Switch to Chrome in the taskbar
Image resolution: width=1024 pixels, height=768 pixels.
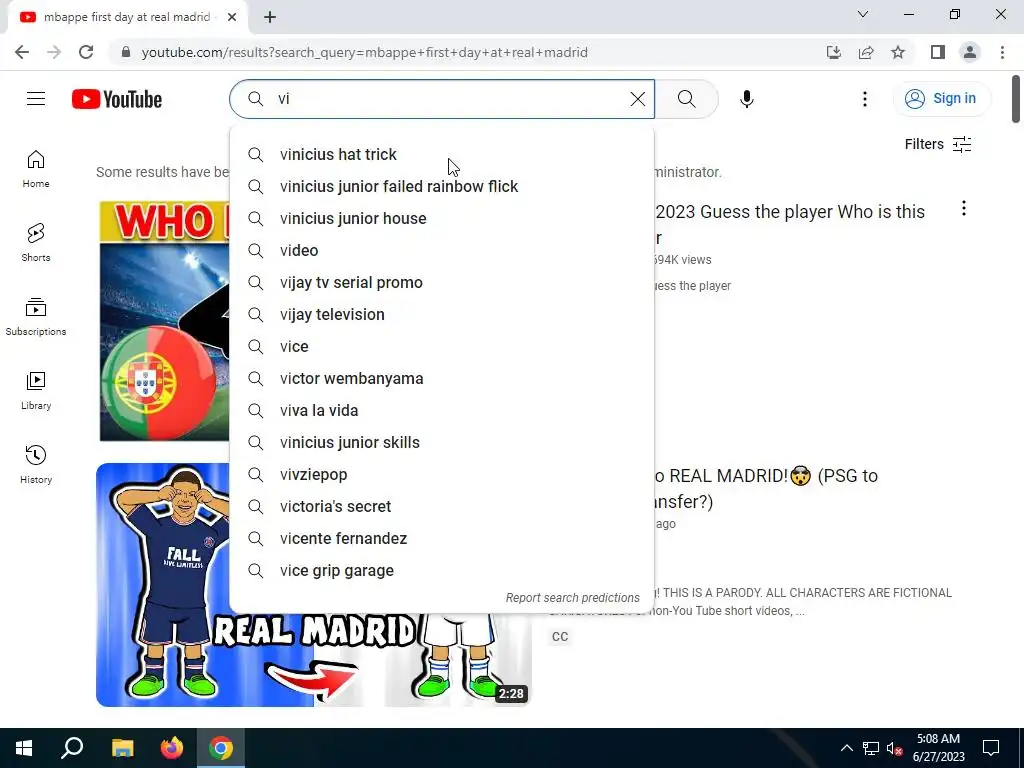tap(221, 748)
